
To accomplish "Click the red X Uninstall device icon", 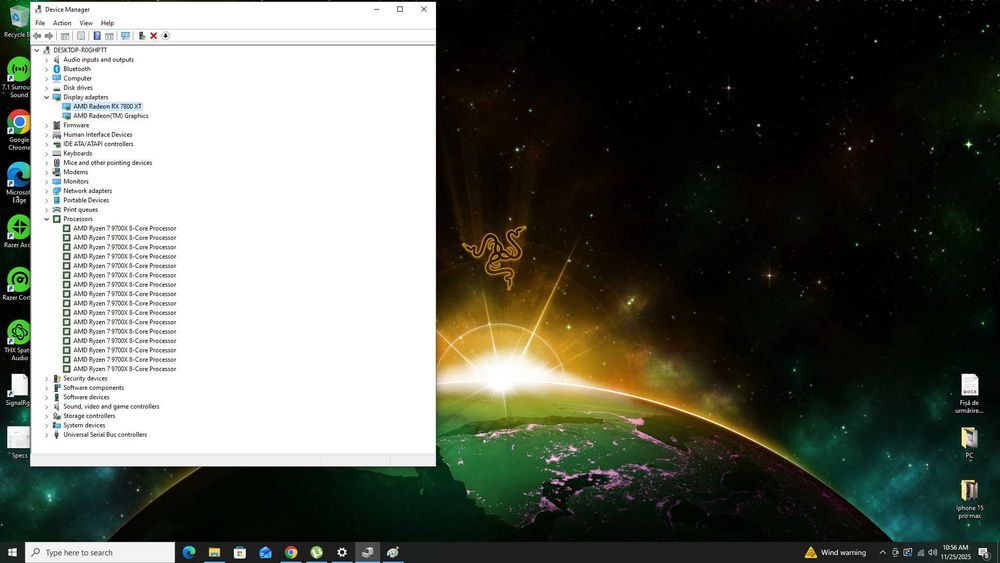I will [154, 36].
